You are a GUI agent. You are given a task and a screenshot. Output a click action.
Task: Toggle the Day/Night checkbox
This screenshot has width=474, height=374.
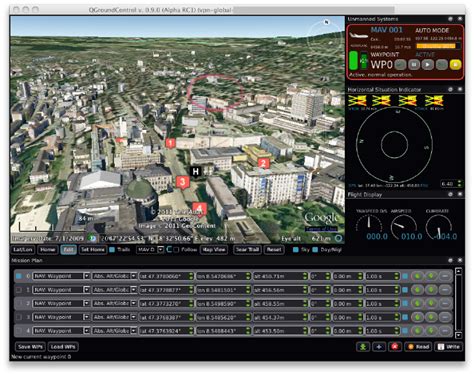click(x=315, y=250)
